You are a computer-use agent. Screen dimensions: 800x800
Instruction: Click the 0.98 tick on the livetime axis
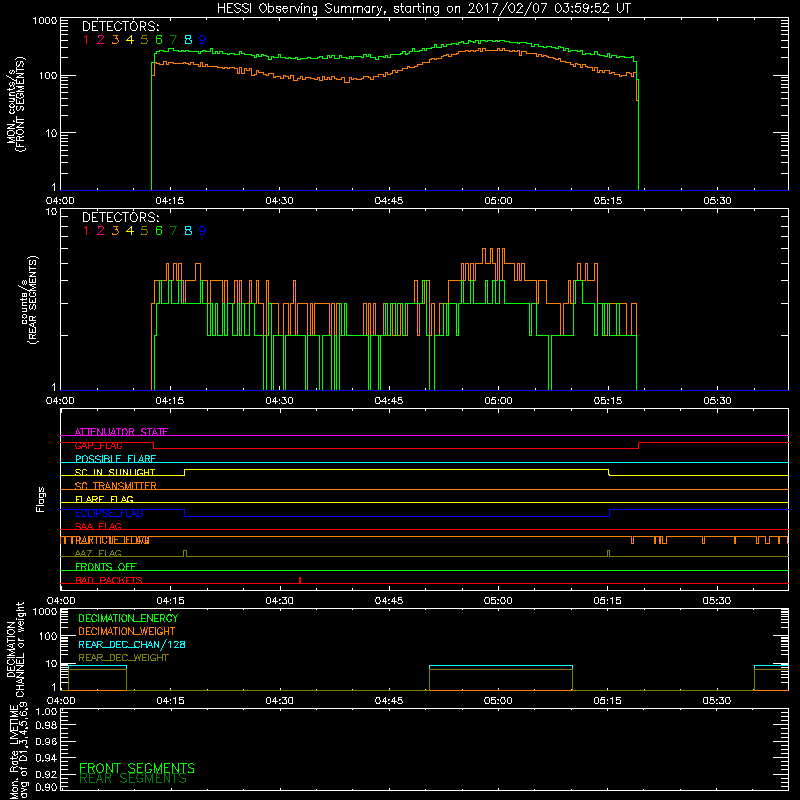pos(47,726)
